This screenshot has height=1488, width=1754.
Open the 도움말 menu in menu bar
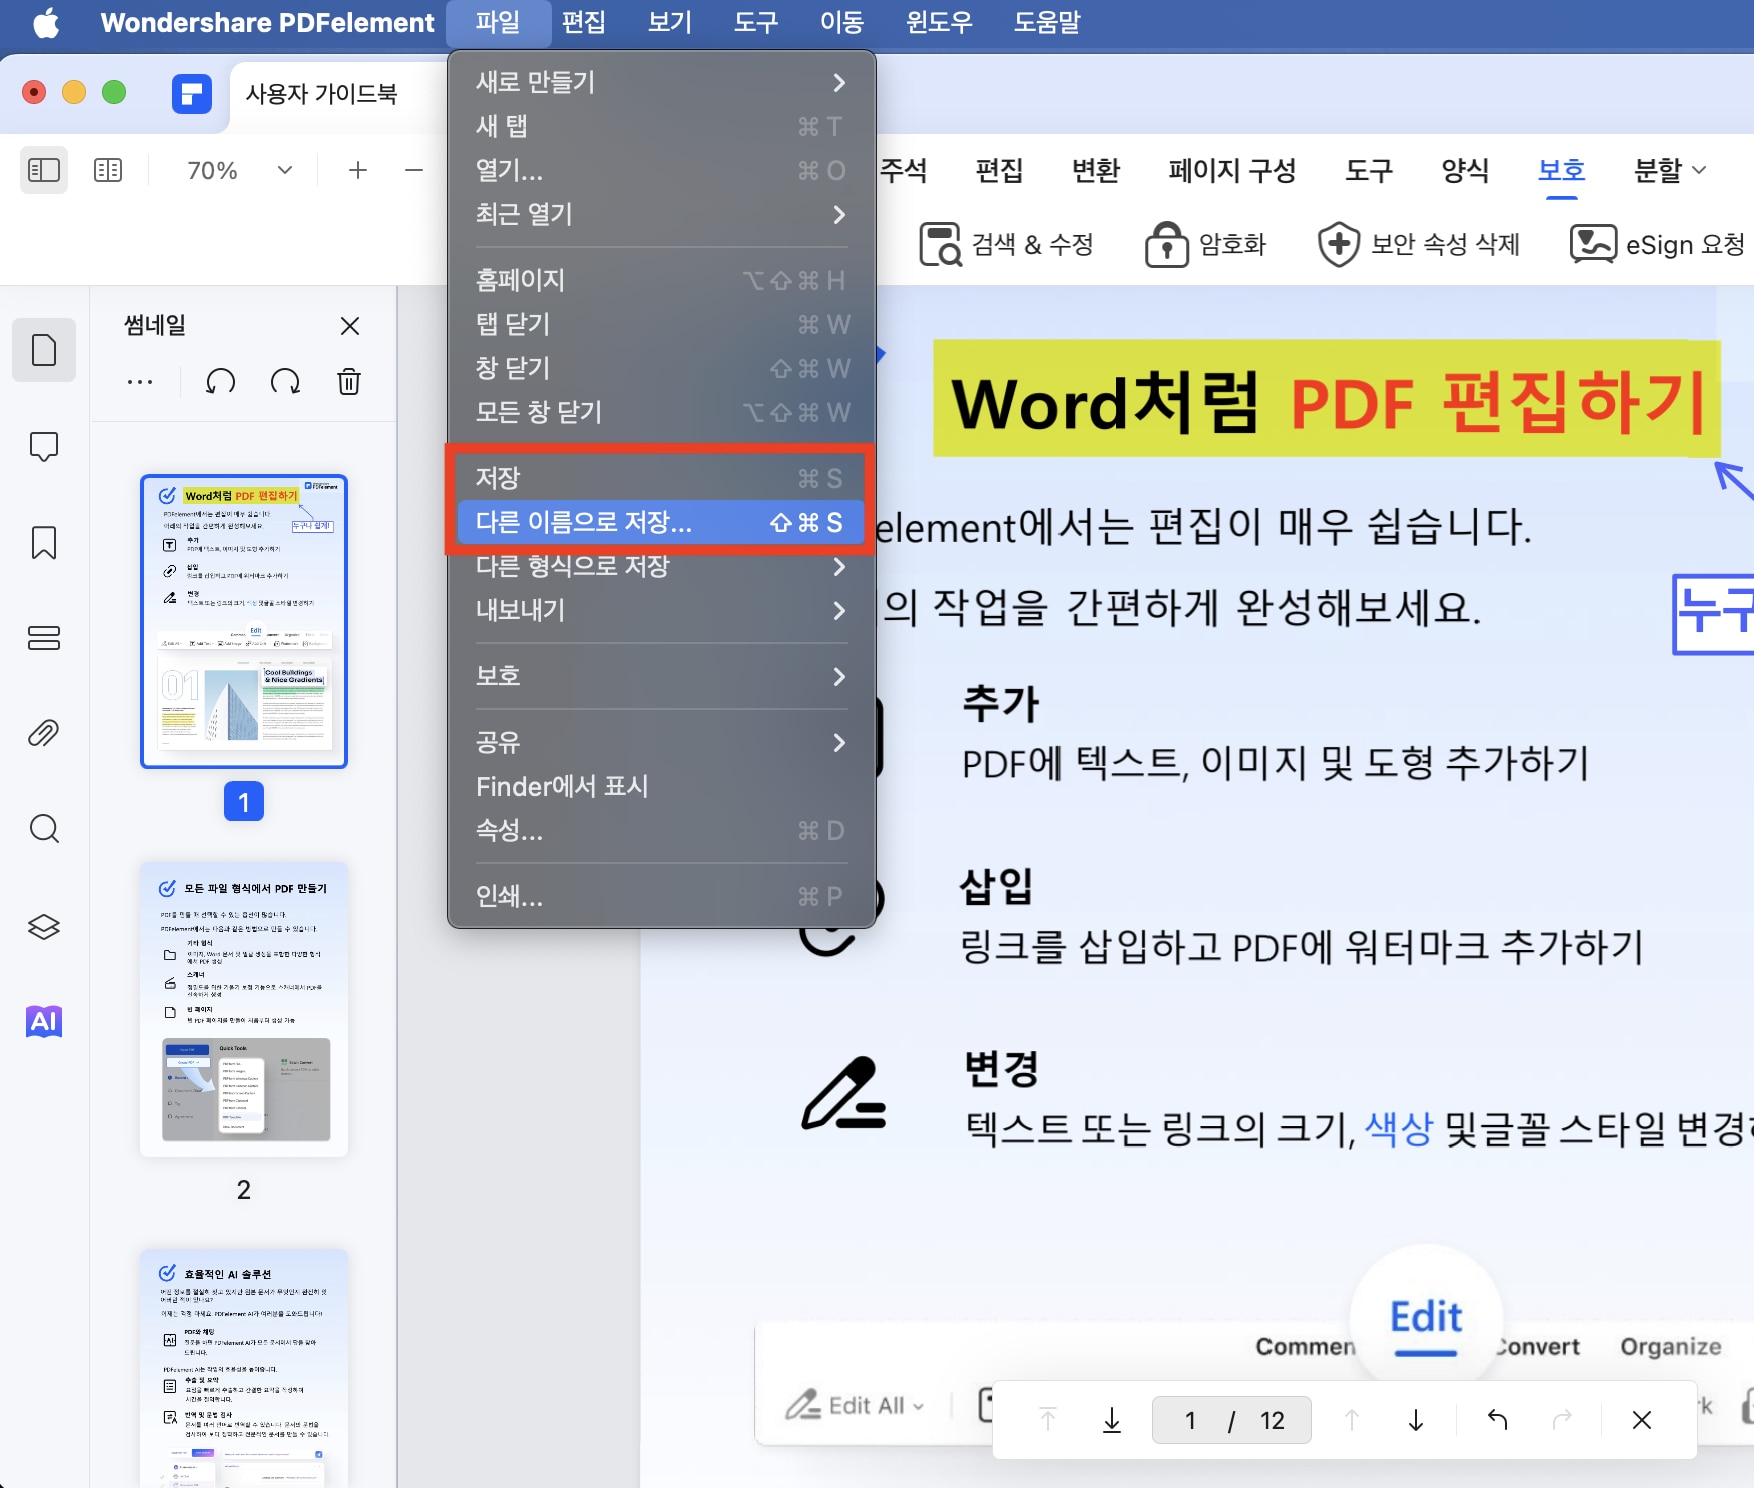(x=1047, y=22)
